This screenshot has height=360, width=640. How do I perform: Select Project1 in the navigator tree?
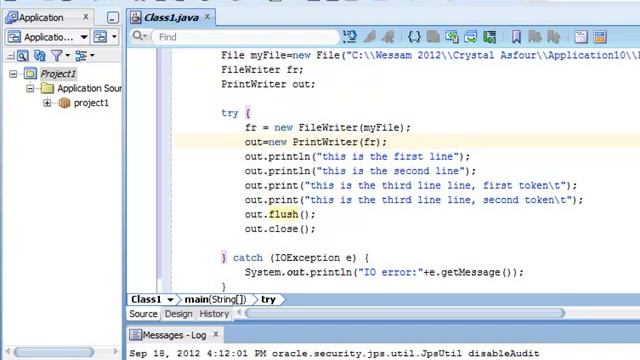tap(58, 74)
